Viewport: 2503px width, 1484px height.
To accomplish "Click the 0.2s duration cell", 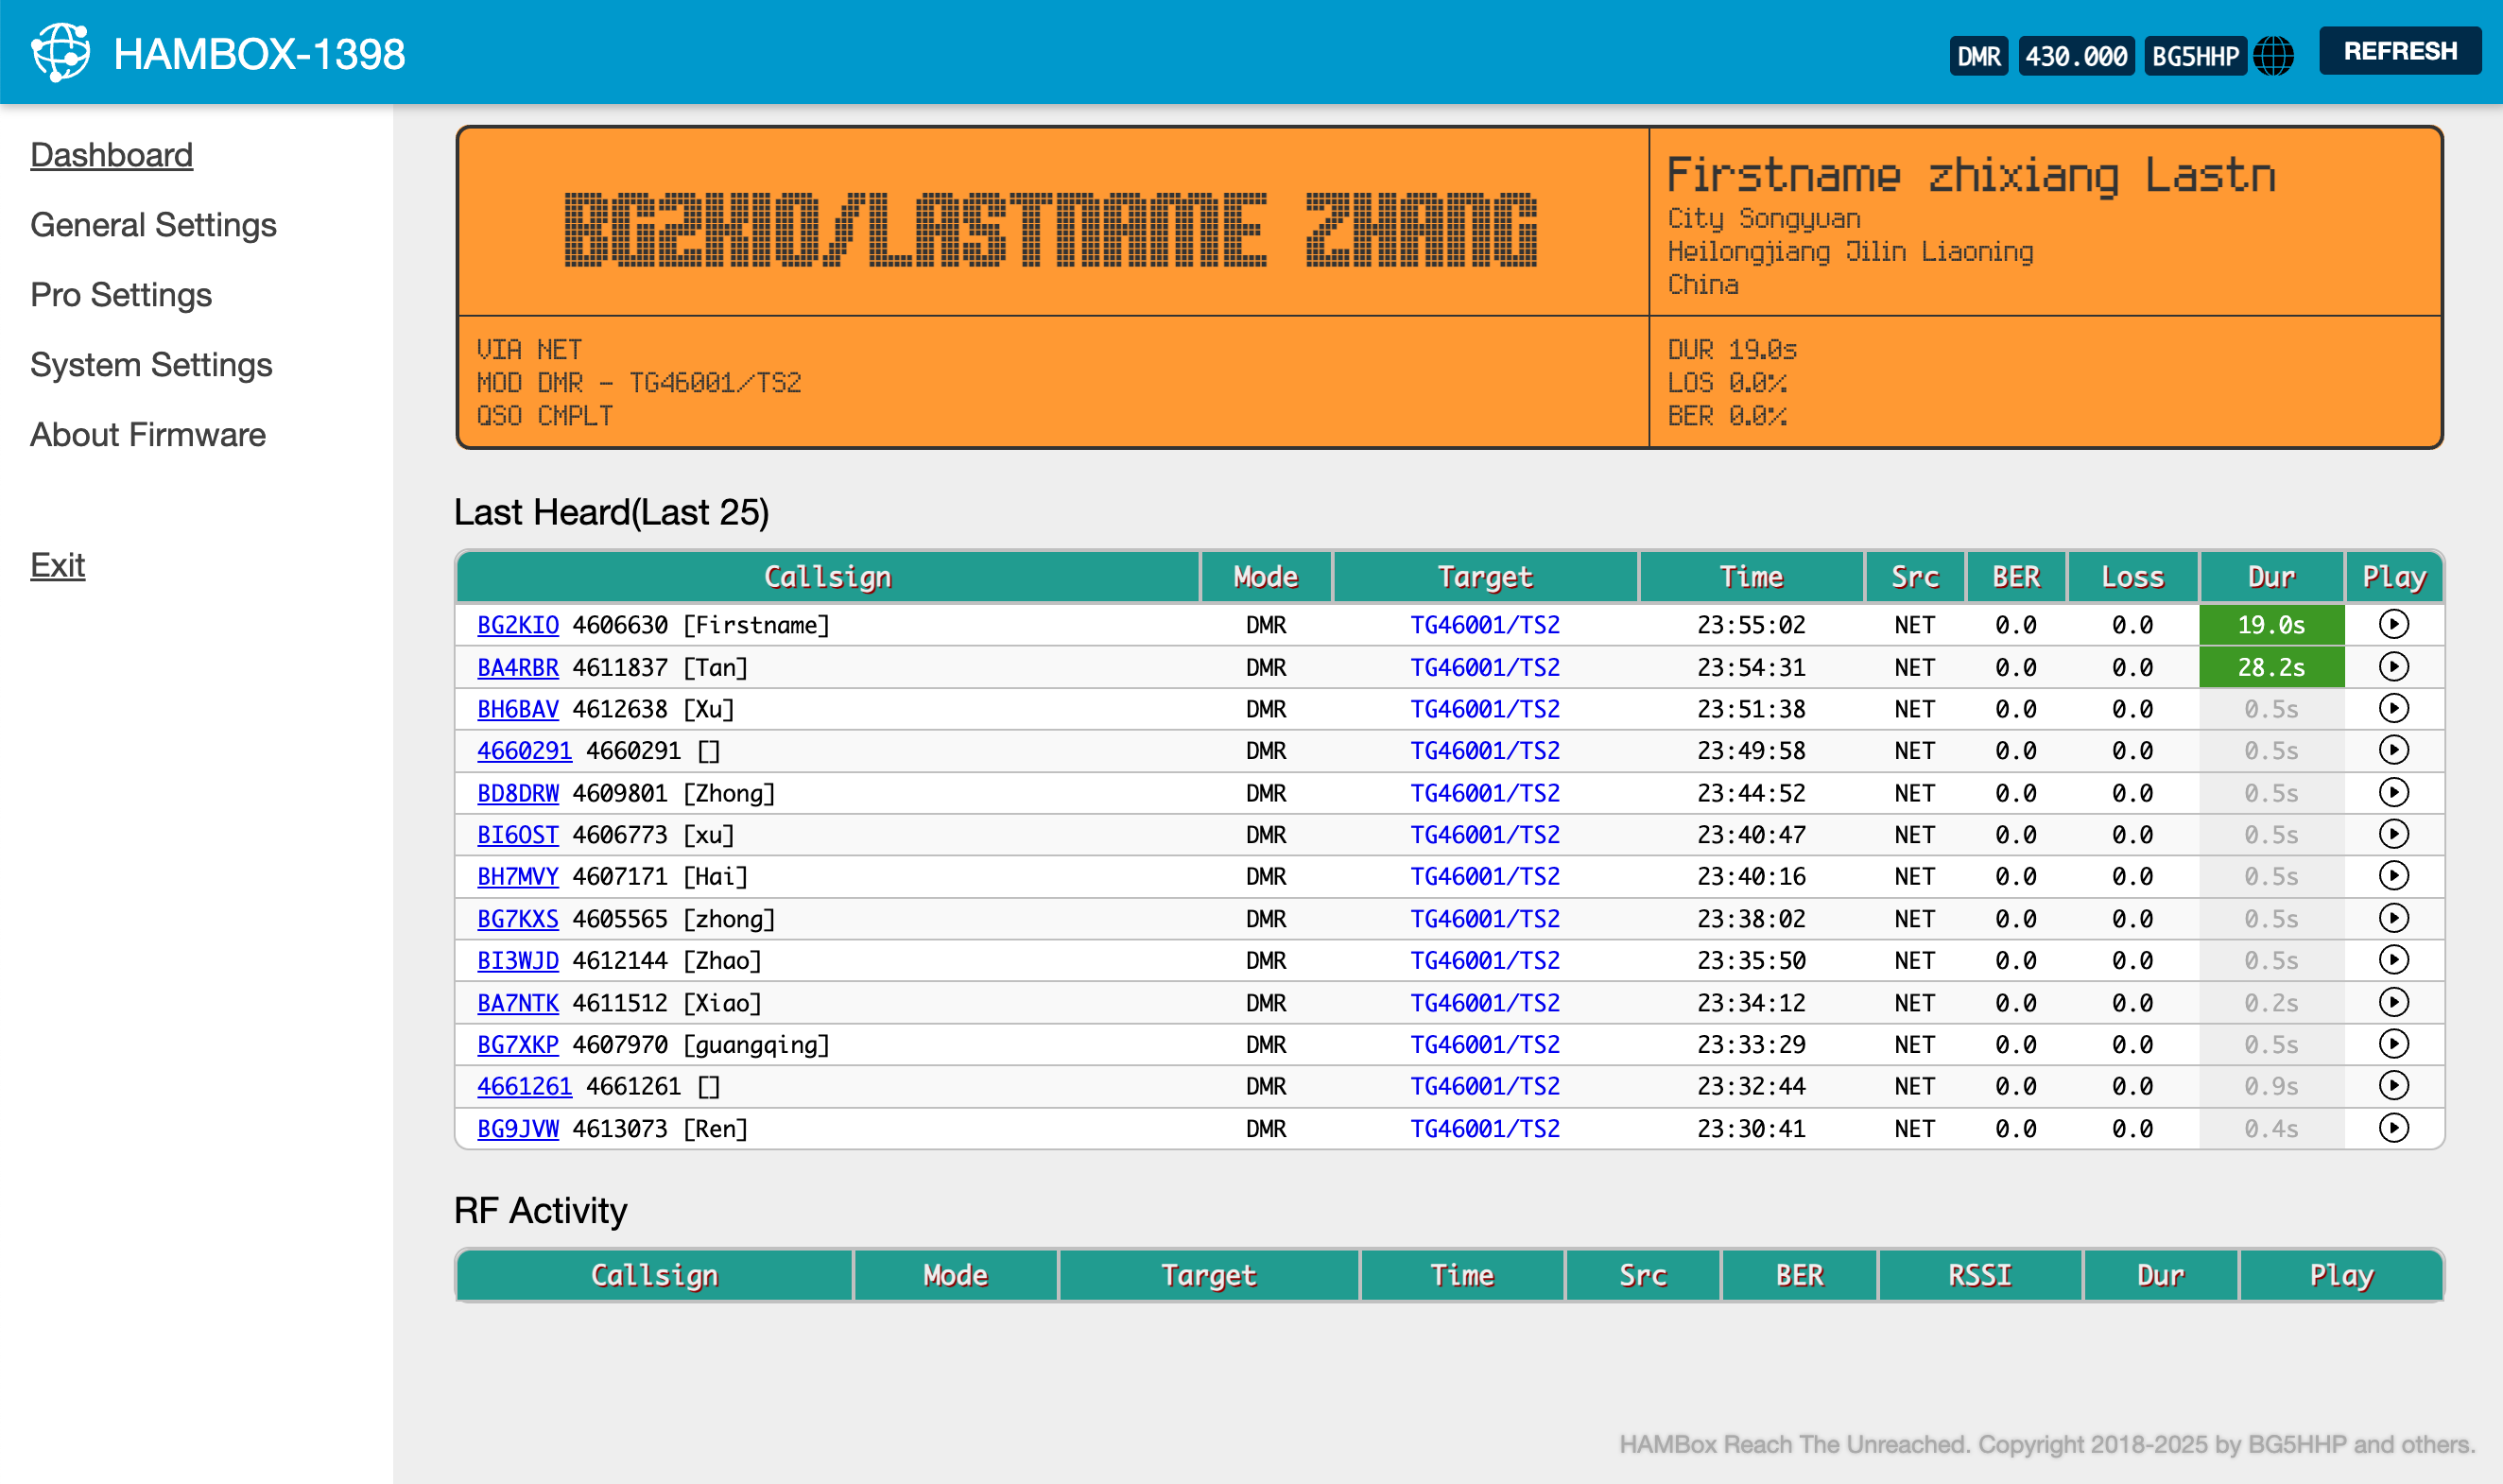I will coord(2271,1002).
